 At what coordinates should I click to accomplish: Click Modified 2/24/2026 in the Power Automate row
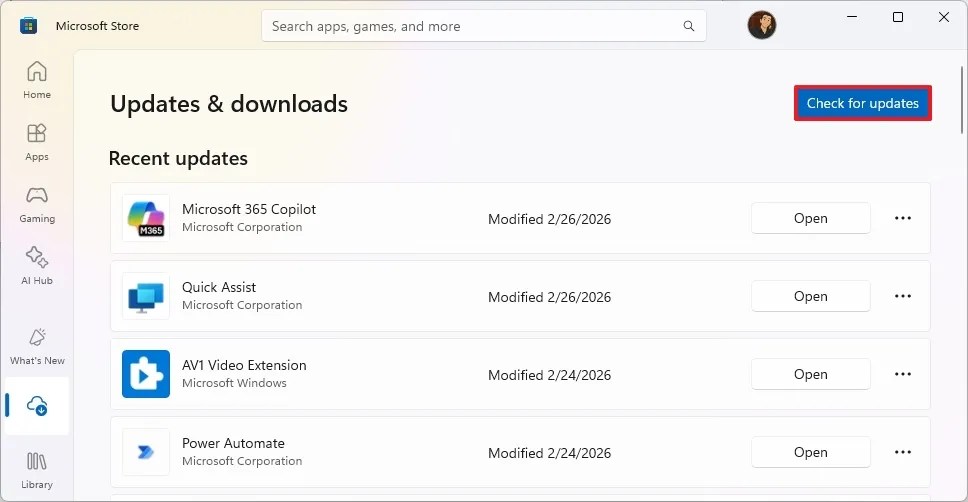[x=549, y=453]
